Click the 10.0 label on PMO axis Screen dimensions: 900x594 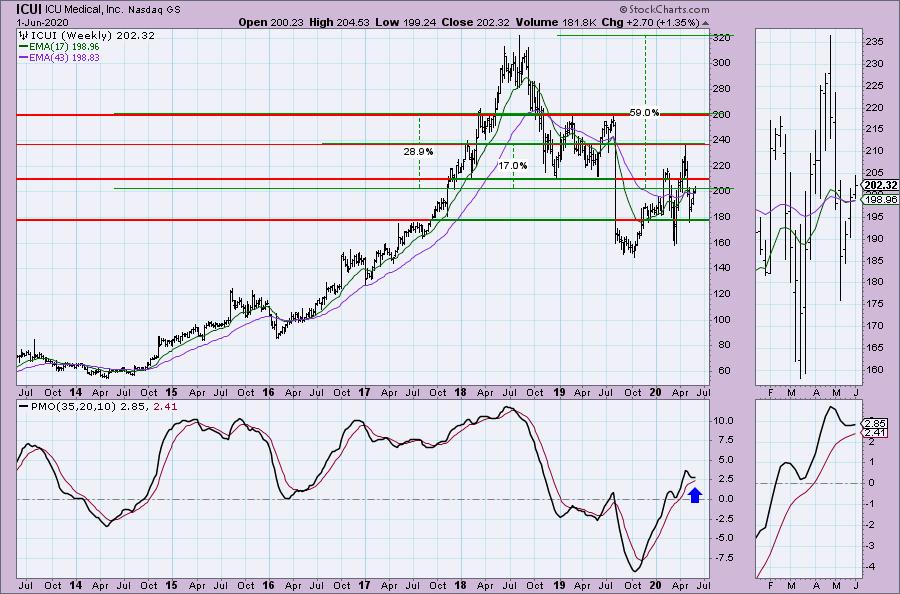723,420
